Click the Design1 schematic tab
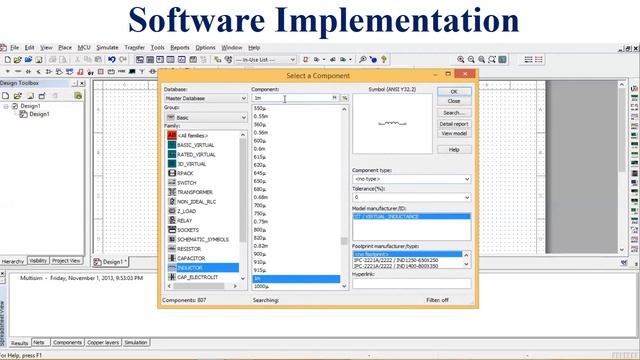The image size is (640, 360). [x=111, y=262]
